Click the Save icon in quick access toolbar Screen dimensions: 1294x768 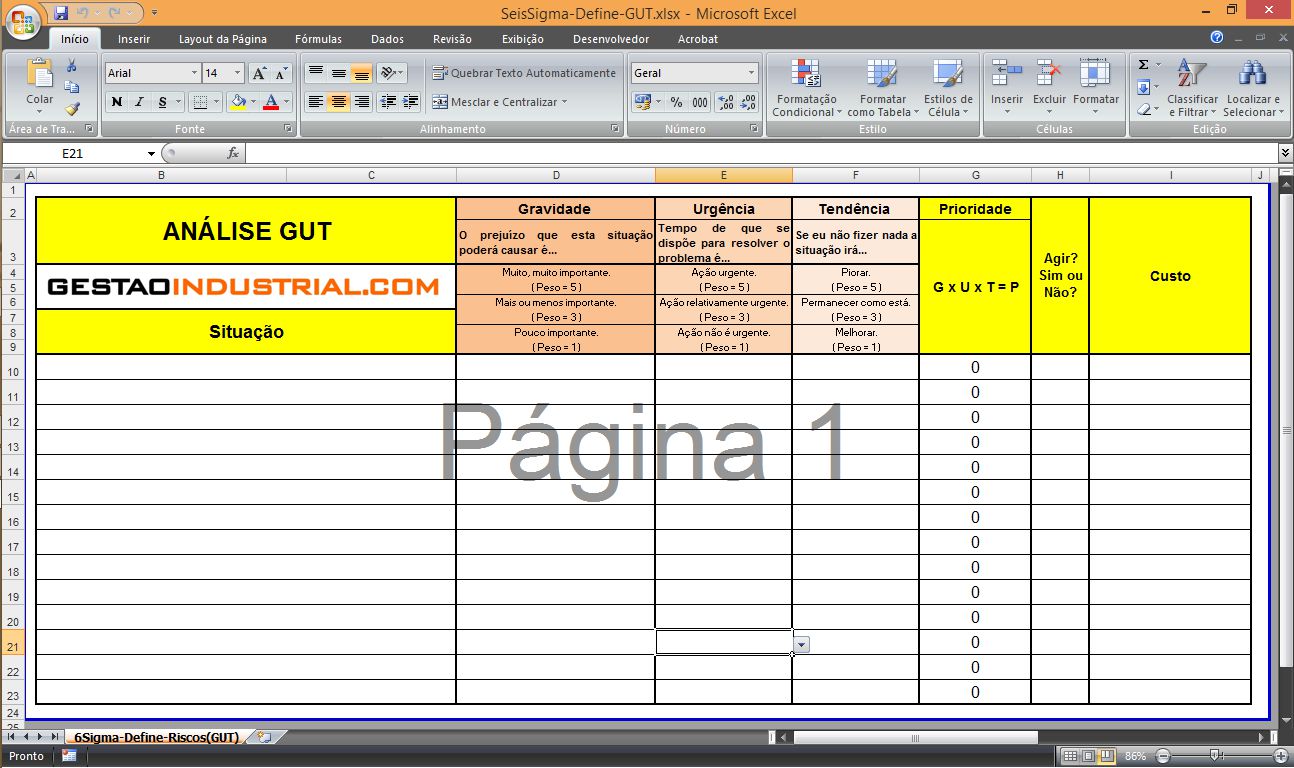[x=61, y=13]
